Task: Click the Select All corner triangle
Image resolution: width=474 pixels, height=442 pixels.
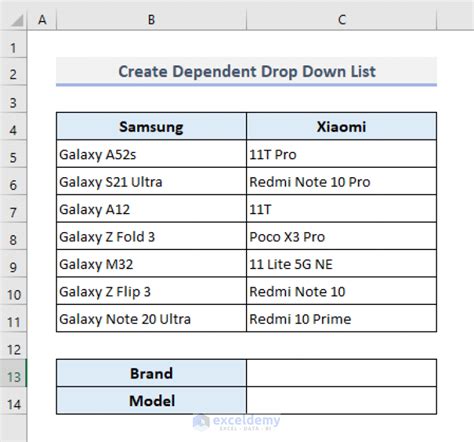Action: pyautogui.click(x=17, y=20)
